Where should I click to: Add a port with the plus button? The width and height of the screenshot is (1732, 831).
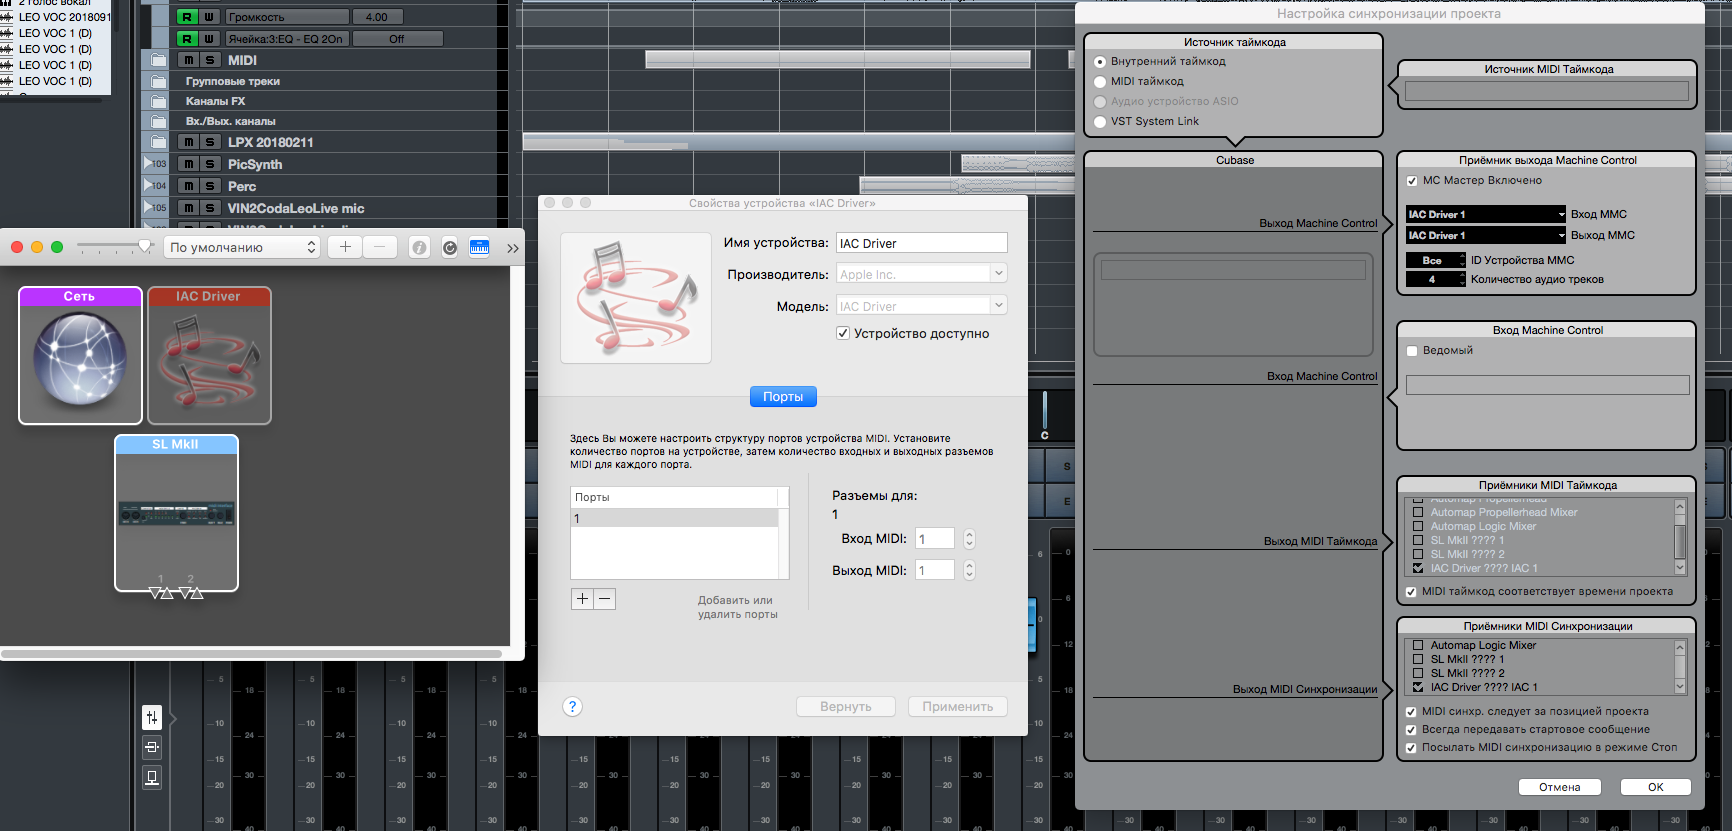coord(582,599)
